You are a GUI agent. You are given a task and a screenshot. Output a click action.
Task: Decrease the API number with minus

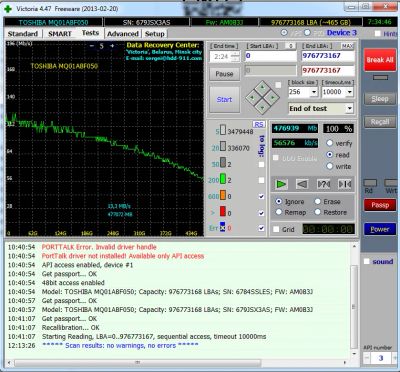(367, 358)
